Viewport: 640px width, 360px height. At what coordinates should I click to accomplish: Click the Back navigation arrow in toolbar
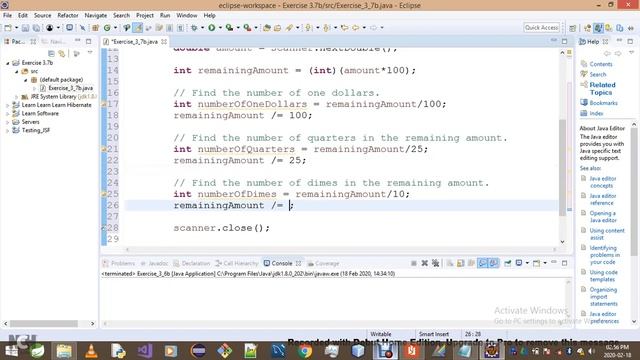[356, 28]
